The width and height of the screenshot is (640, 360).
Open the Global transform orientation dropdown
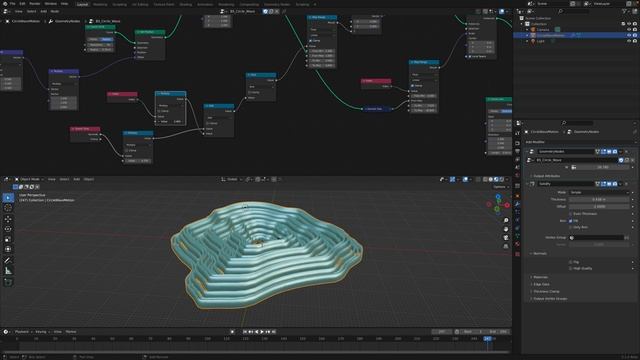click(x=231, y=179)
